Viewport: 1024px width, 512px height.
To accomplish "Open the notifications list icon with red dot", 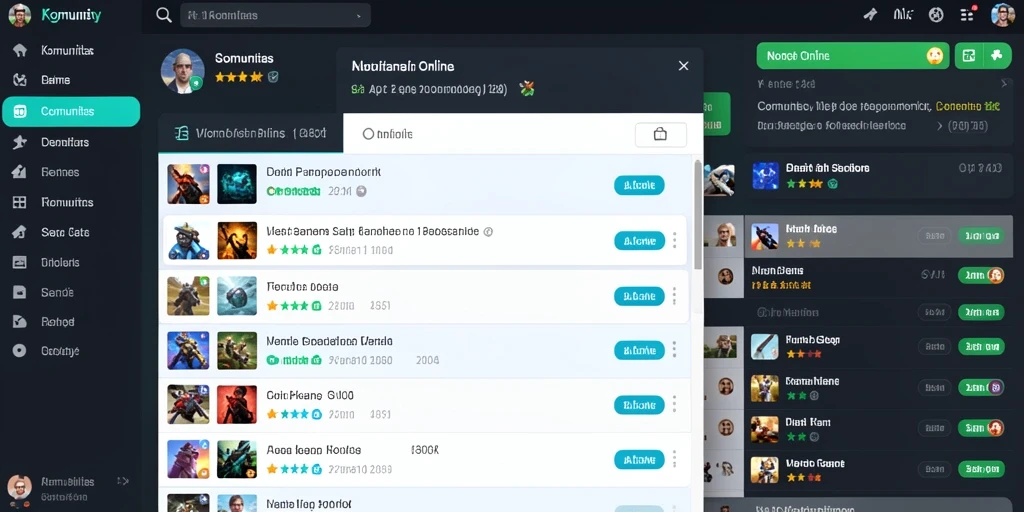I will pyautogui.click(x=968, y=14).
